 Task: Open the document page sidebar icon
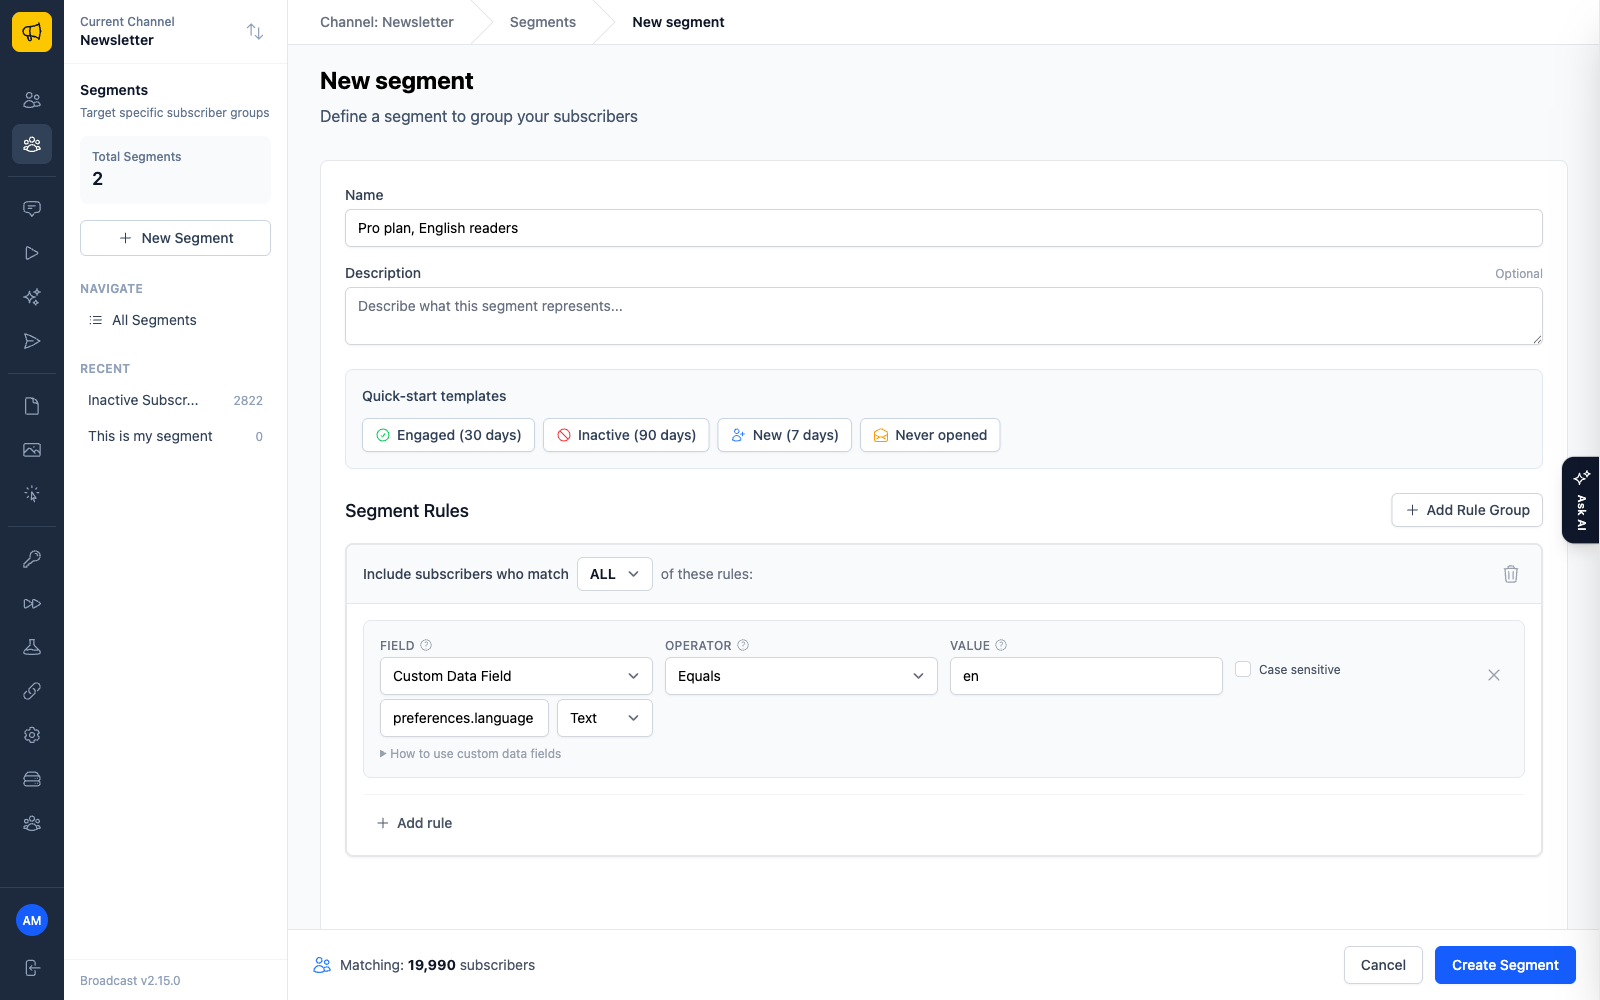(x=32, y=406)
